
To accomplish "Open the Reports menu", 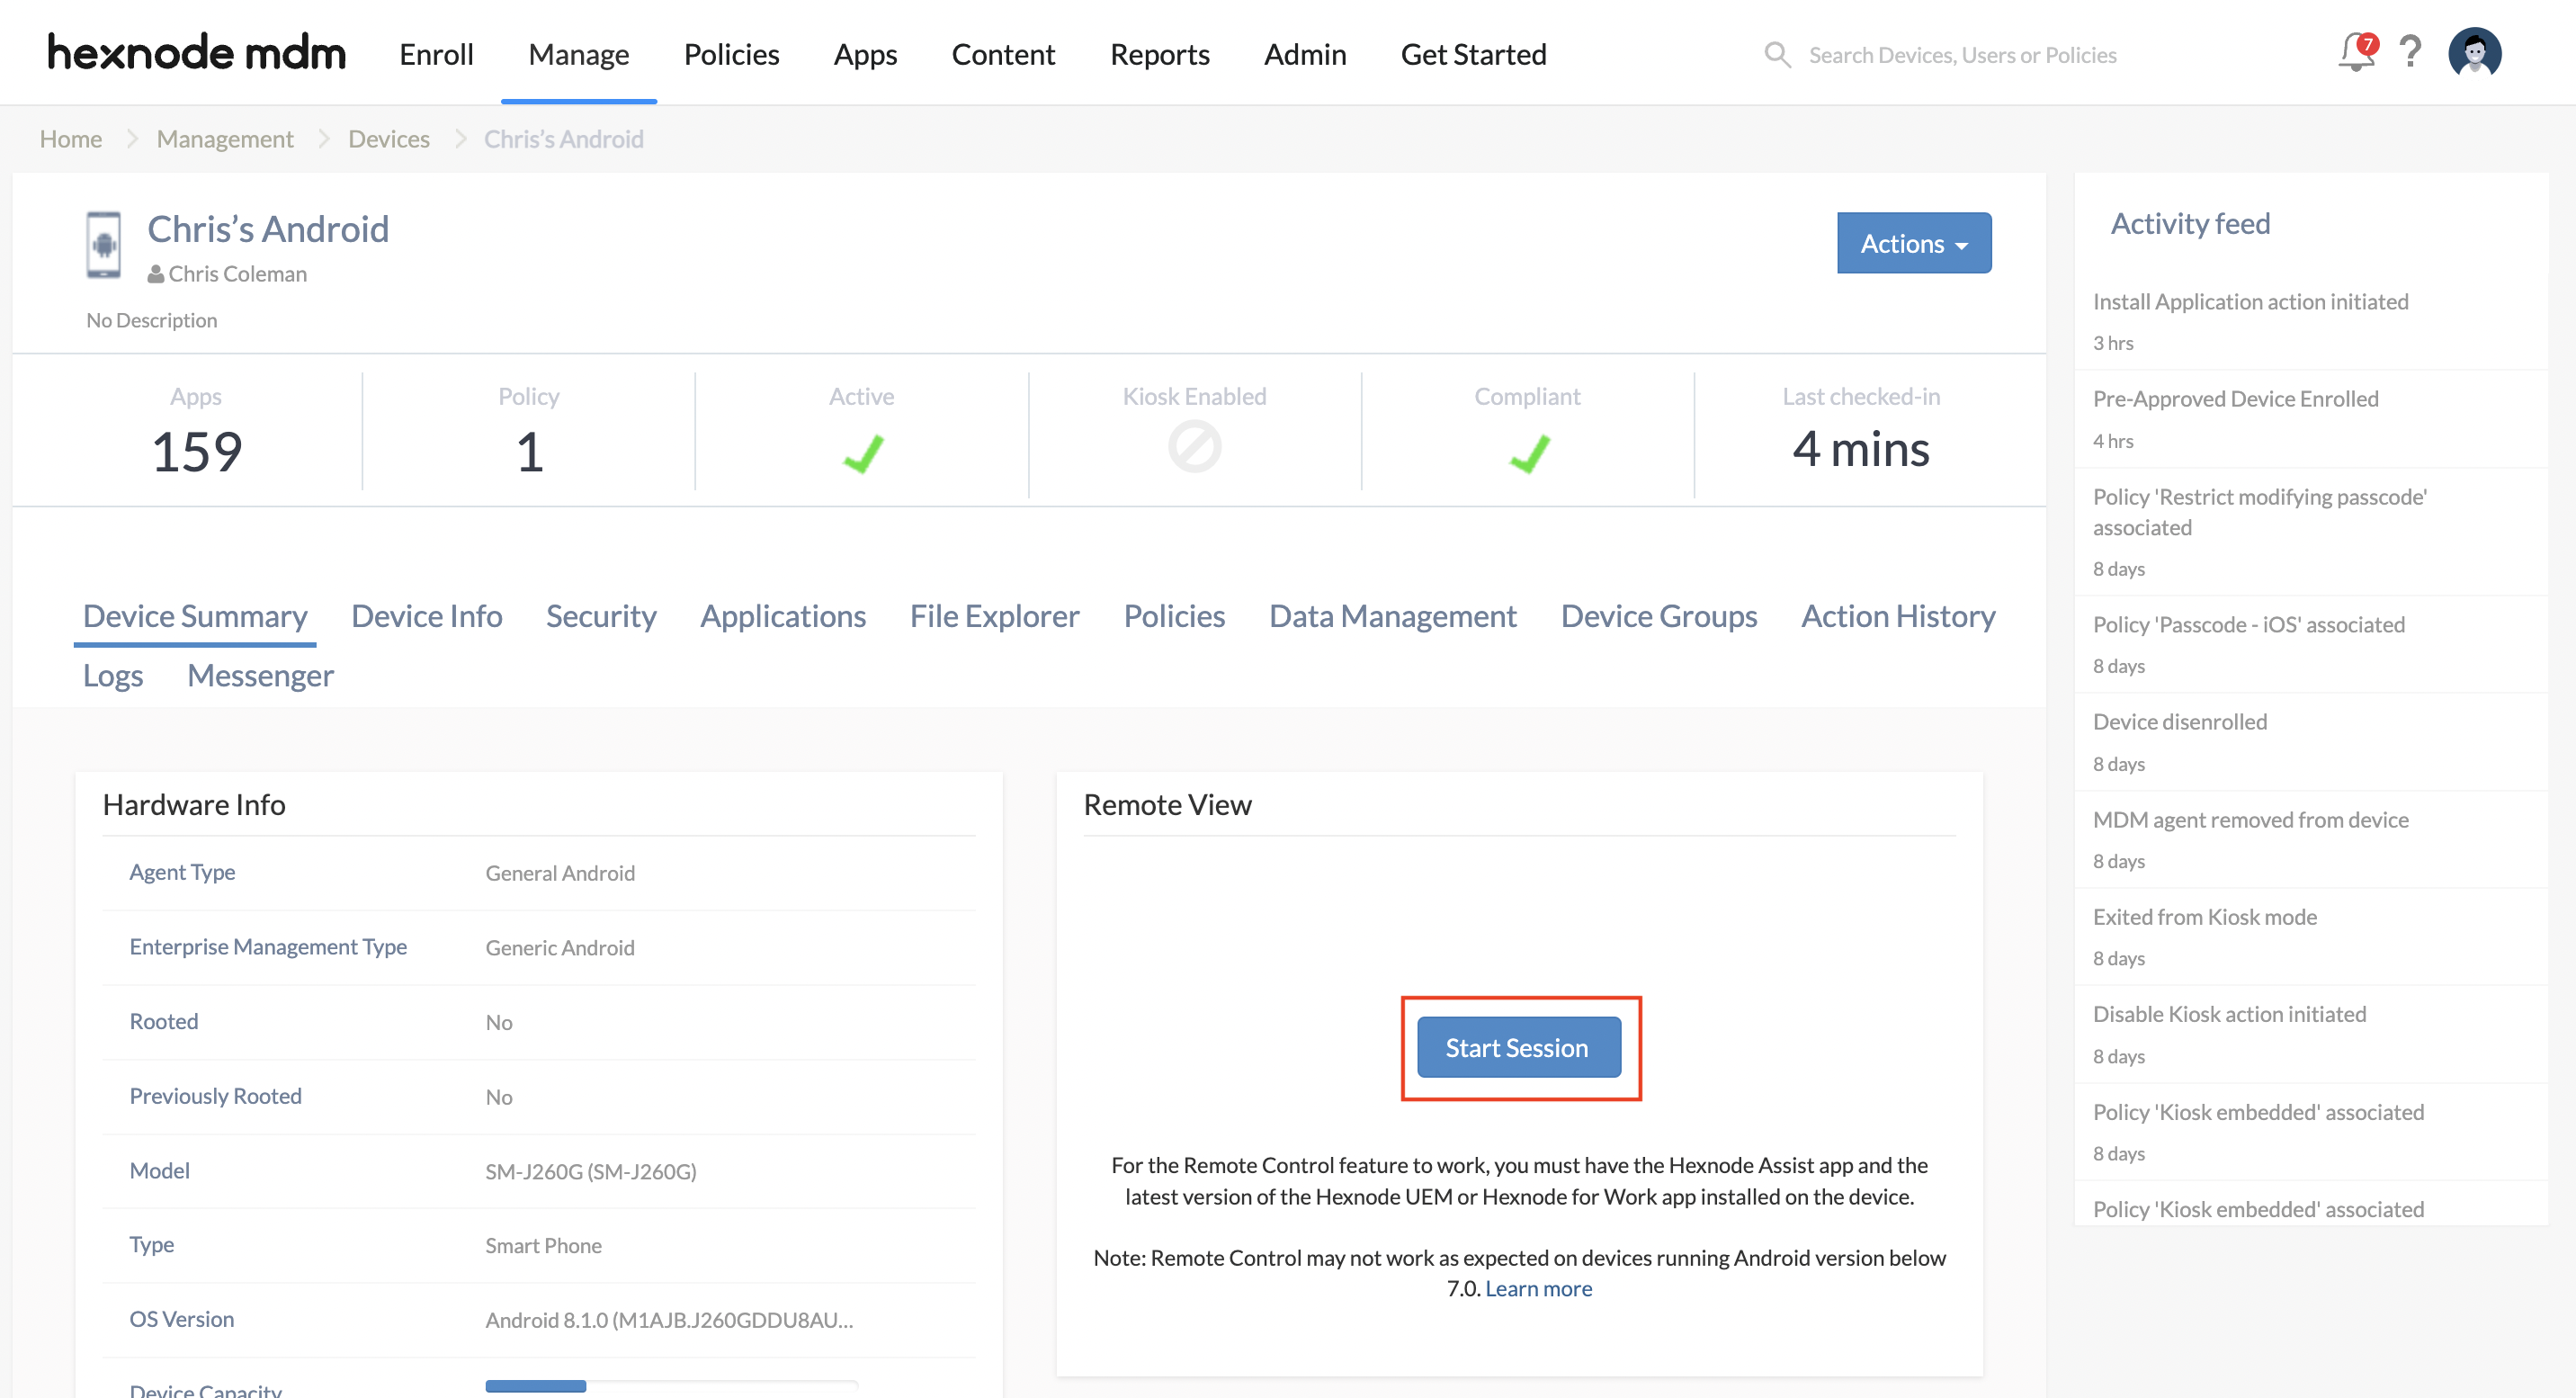I will pos(1159,54).
